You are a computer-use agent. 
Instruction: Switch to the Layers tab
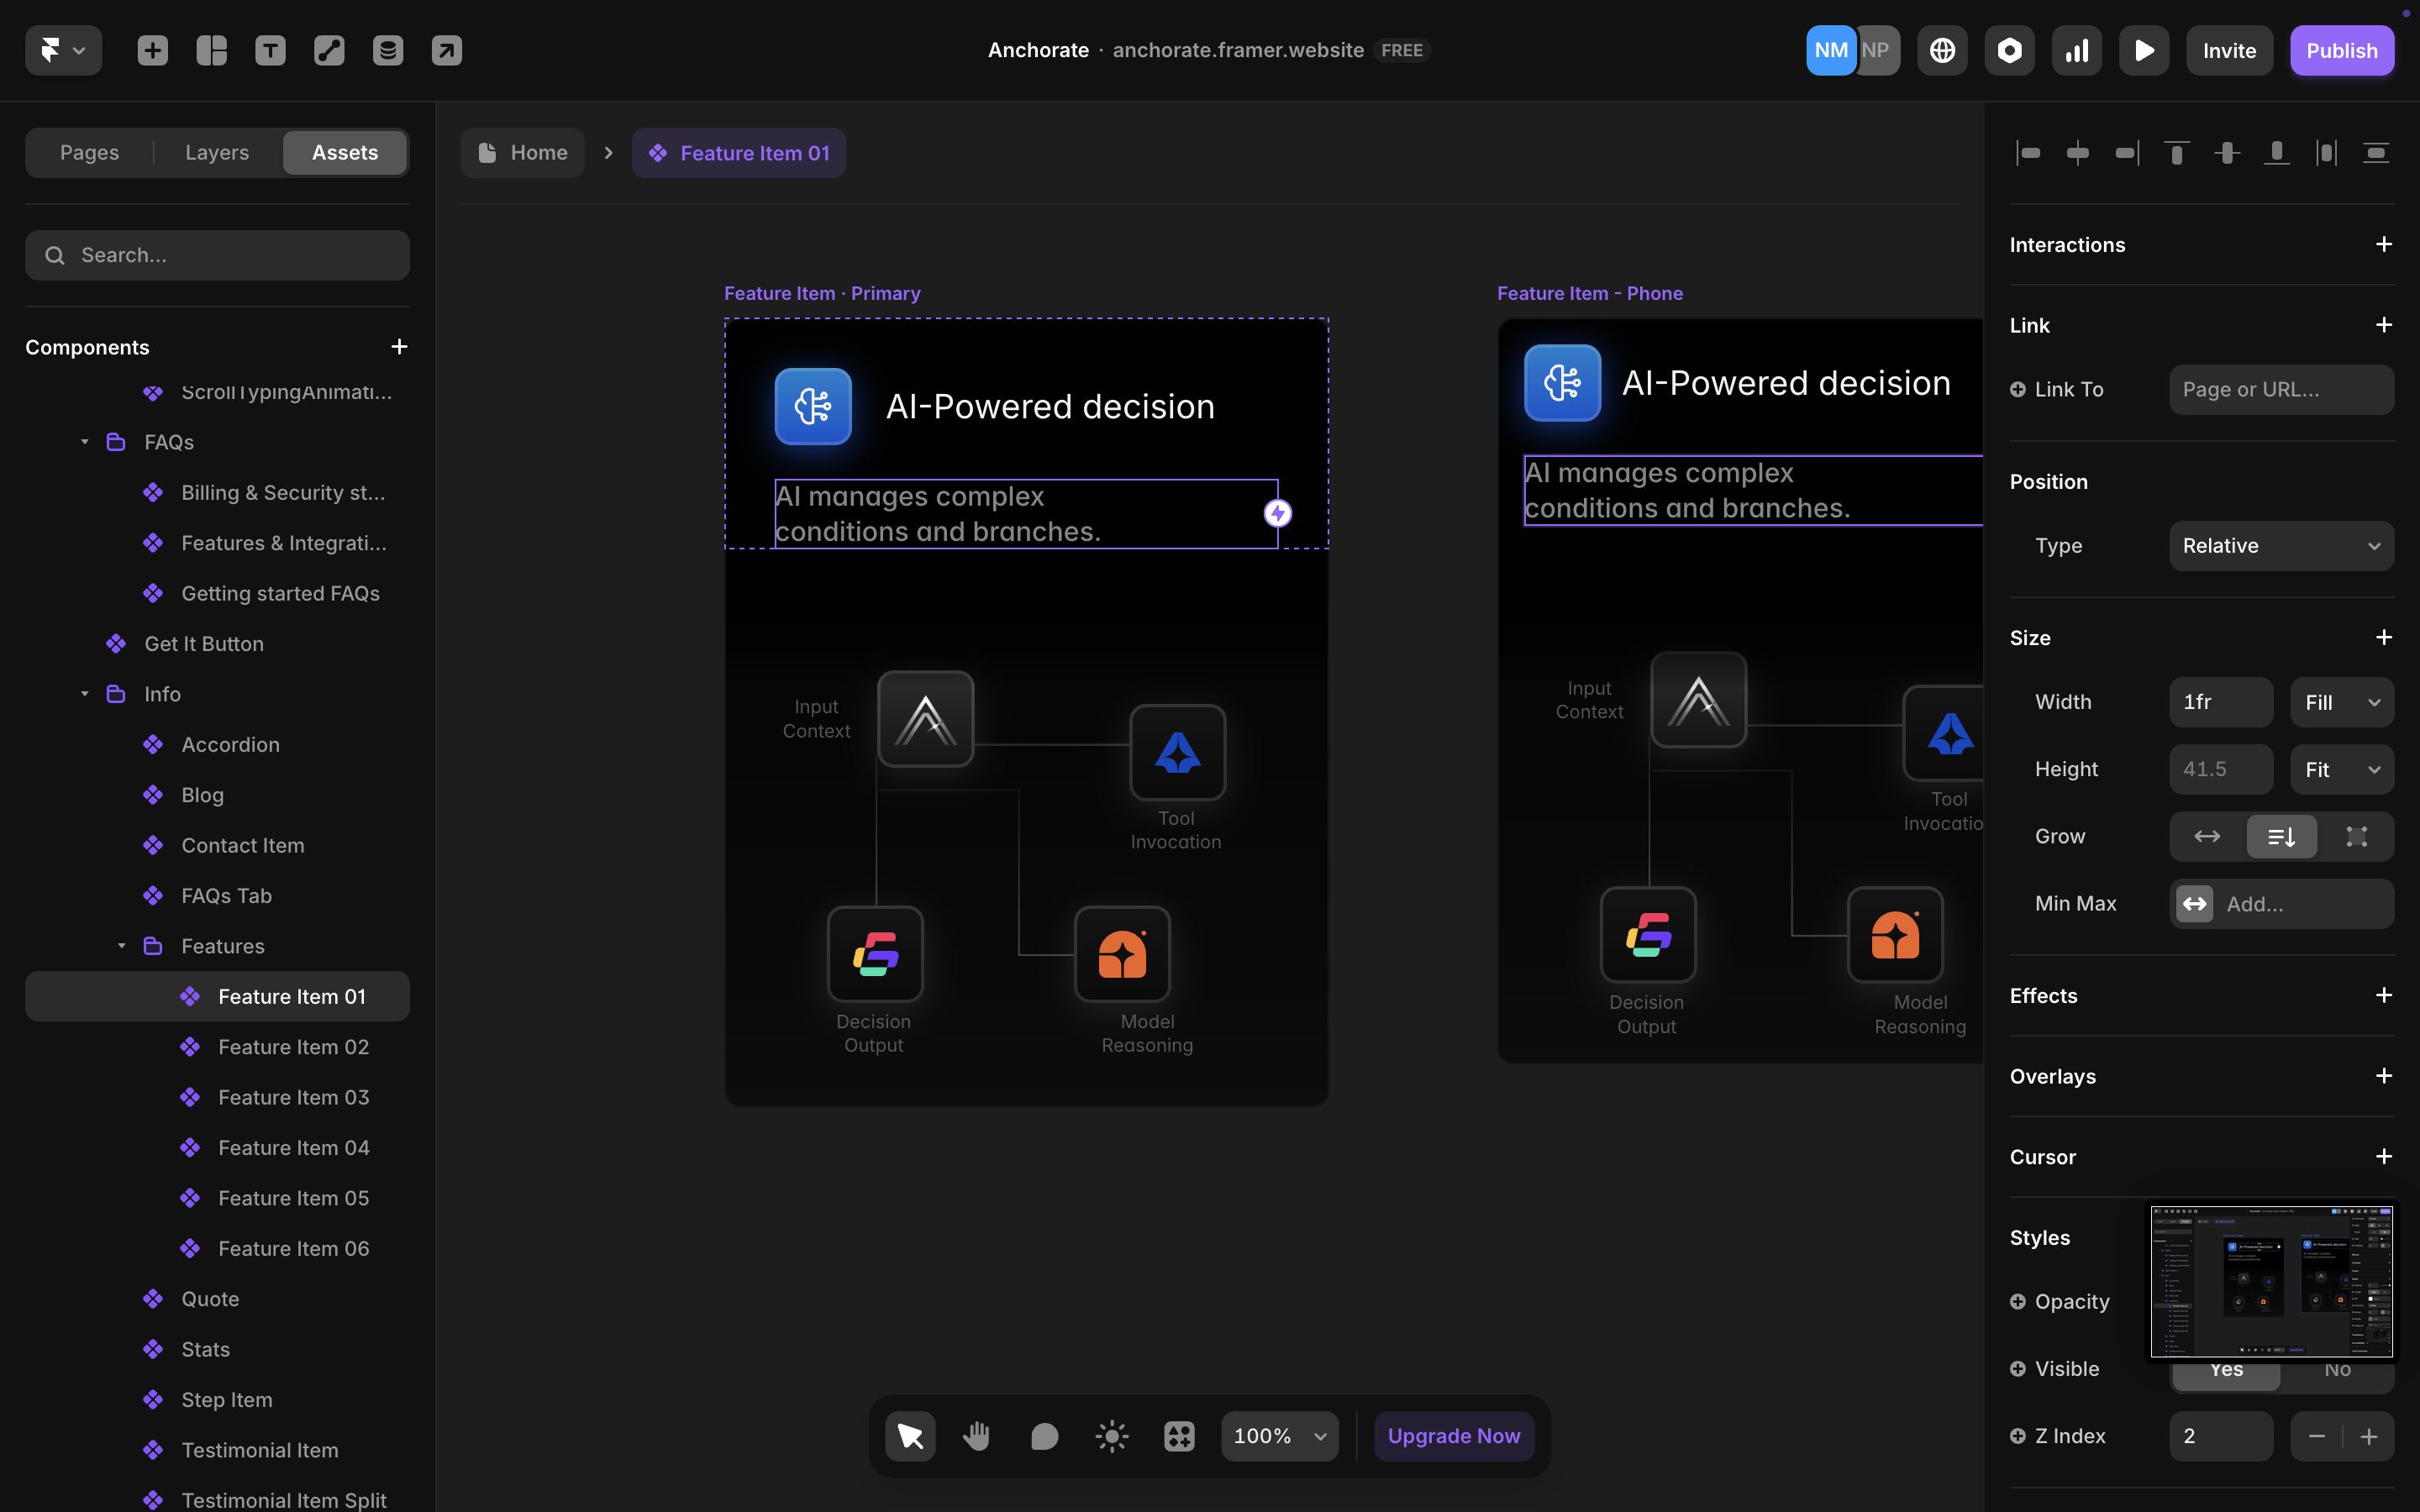tap(217, 152)
